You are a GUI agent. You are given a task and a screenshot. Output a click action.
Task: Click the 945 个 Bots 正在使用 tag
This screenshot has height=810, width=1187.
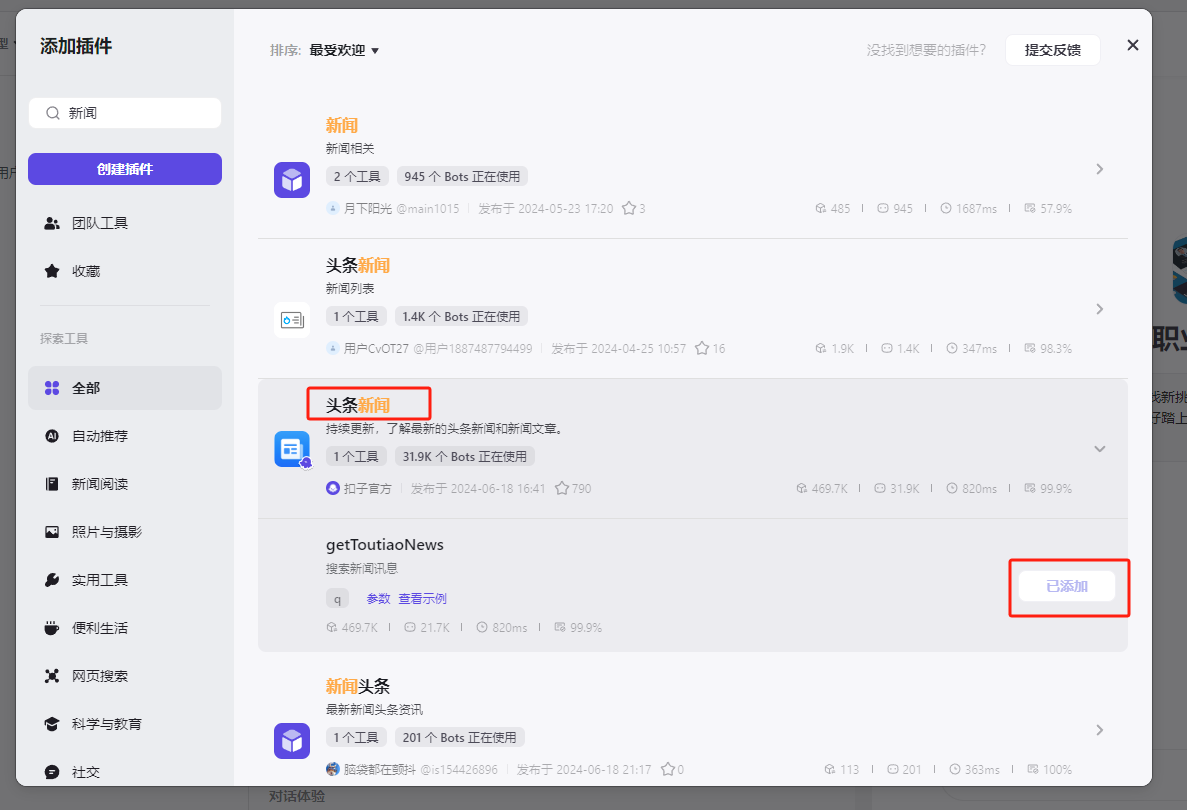pos(462,176)
